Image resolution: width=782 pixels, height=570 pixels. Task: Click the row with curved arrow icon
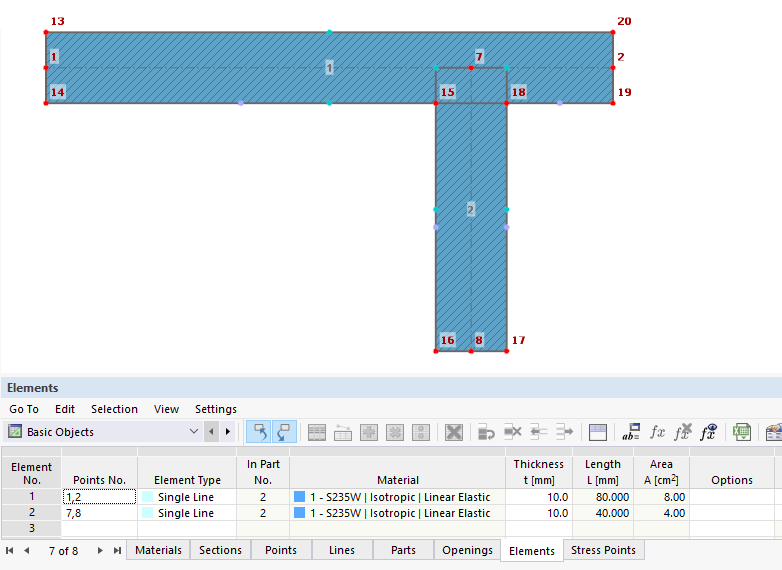pos(486,432)
